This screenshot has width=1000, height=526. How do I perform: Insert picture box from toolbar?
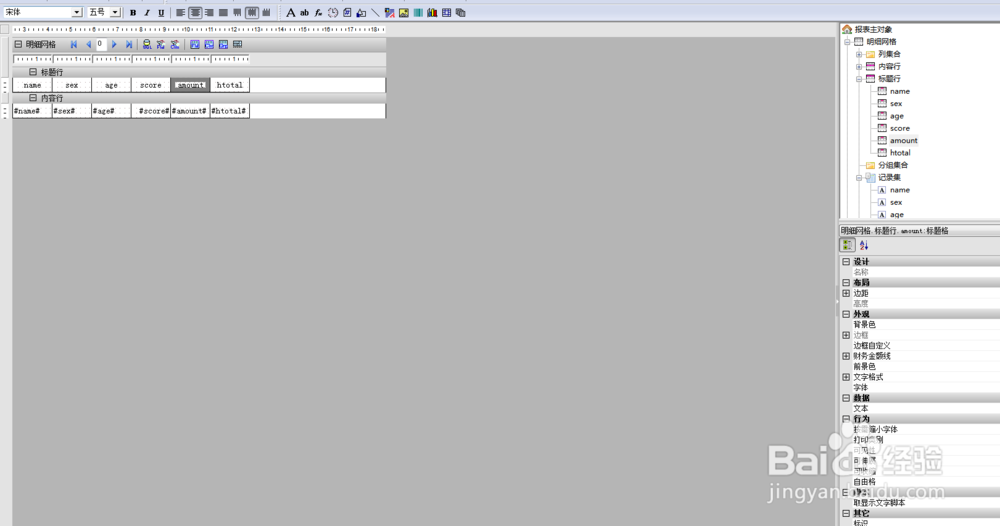404,13
